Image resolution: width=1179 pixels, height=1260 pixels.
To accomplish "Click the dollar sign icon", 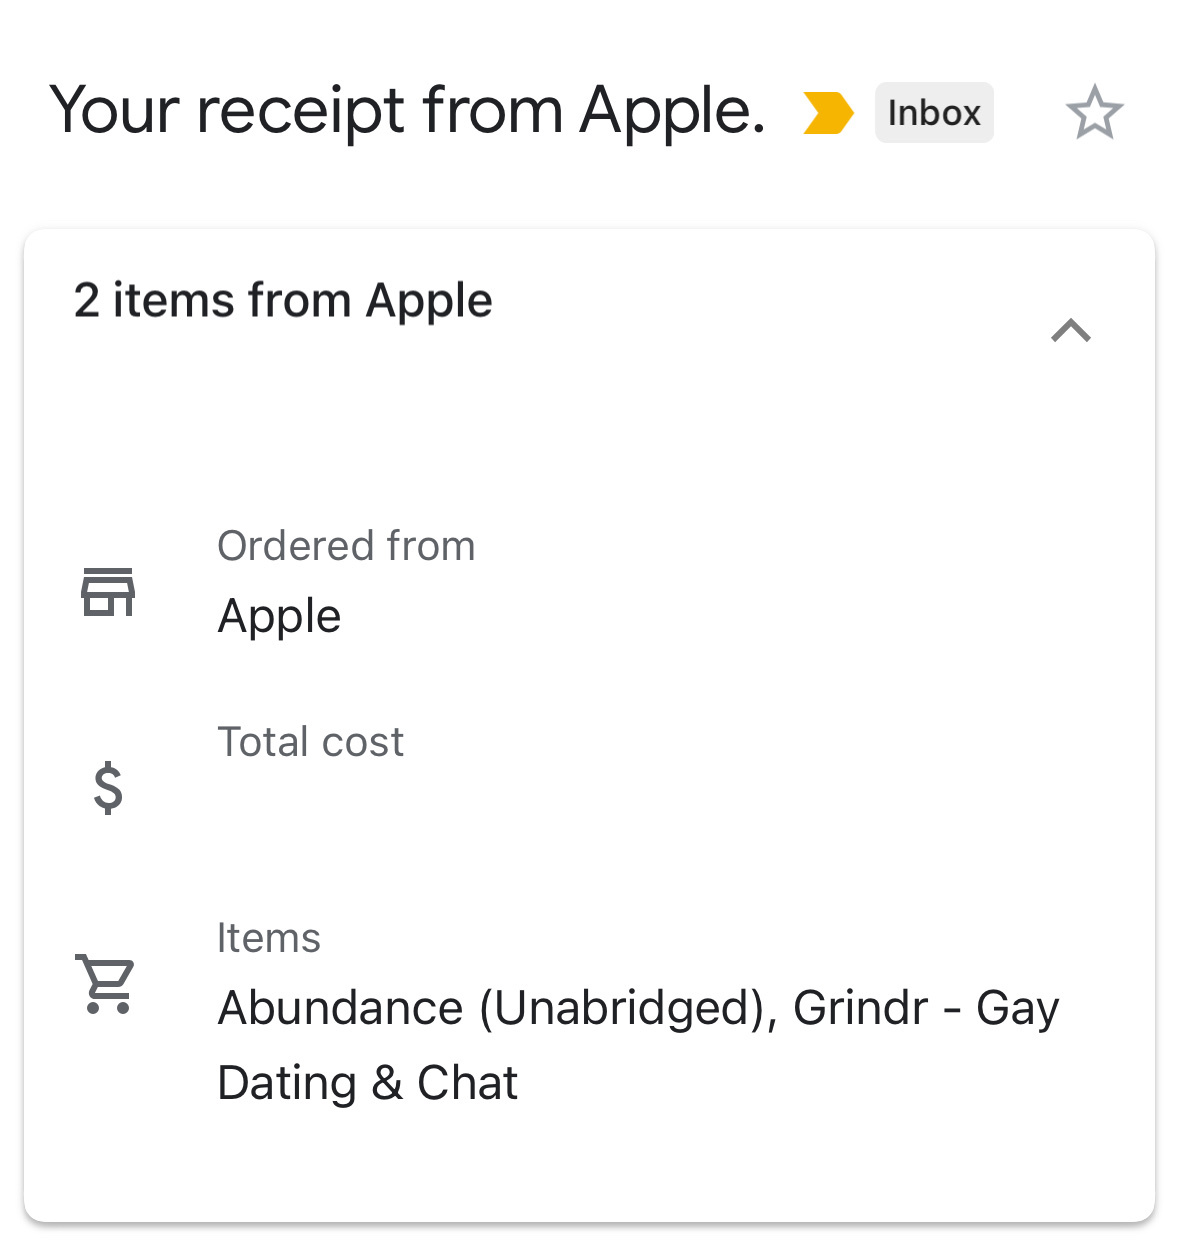I will pos(108,788).
